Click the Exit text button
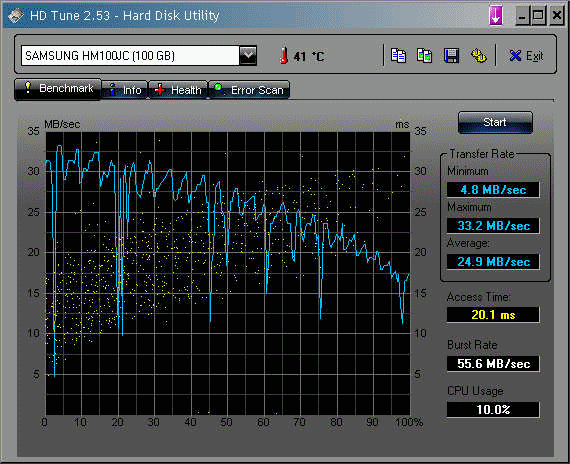 point(534,56)
